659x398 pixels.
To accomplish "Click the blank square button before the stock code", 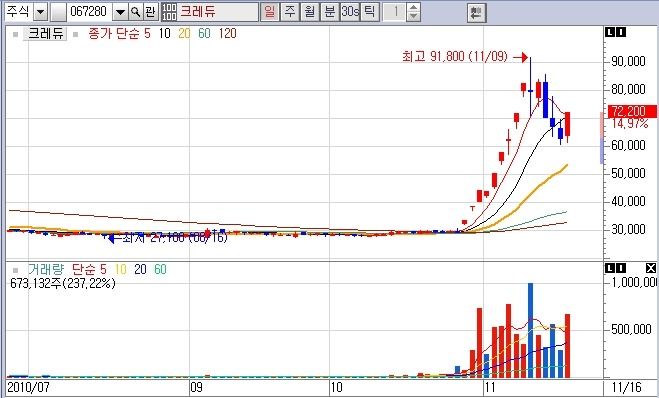I will 58,12.
